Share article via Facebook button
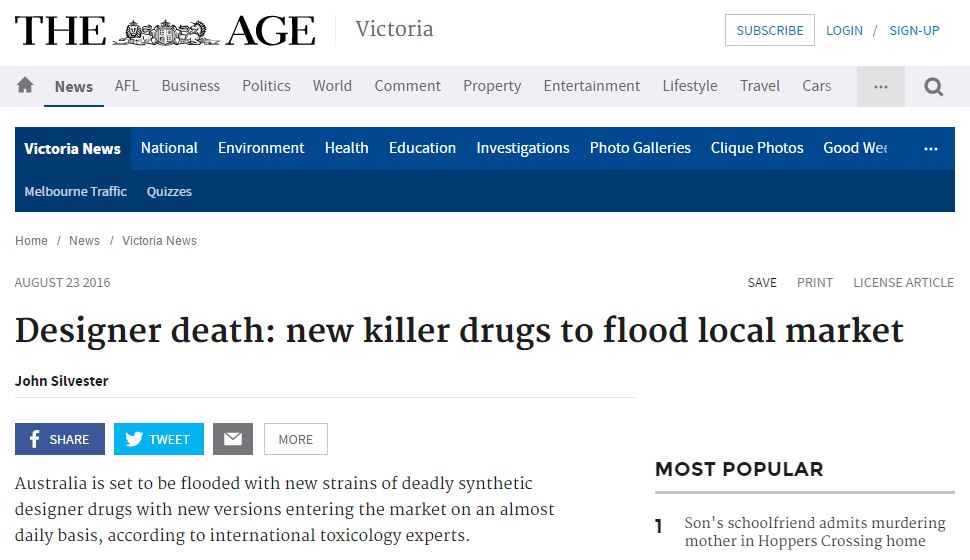 coord(59,439)
